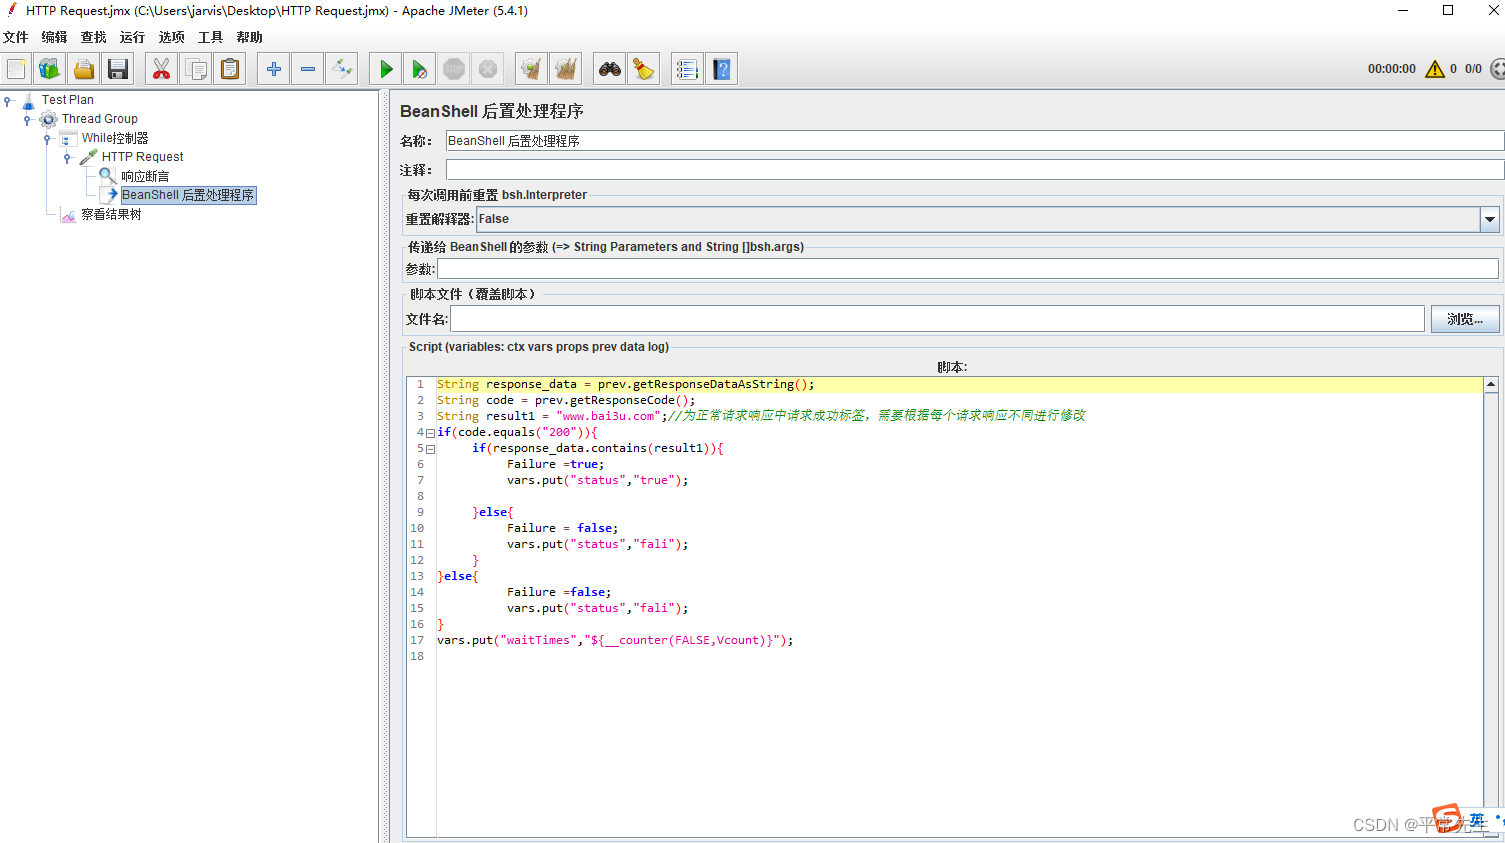Open an existing test plan file

point(84,68)
